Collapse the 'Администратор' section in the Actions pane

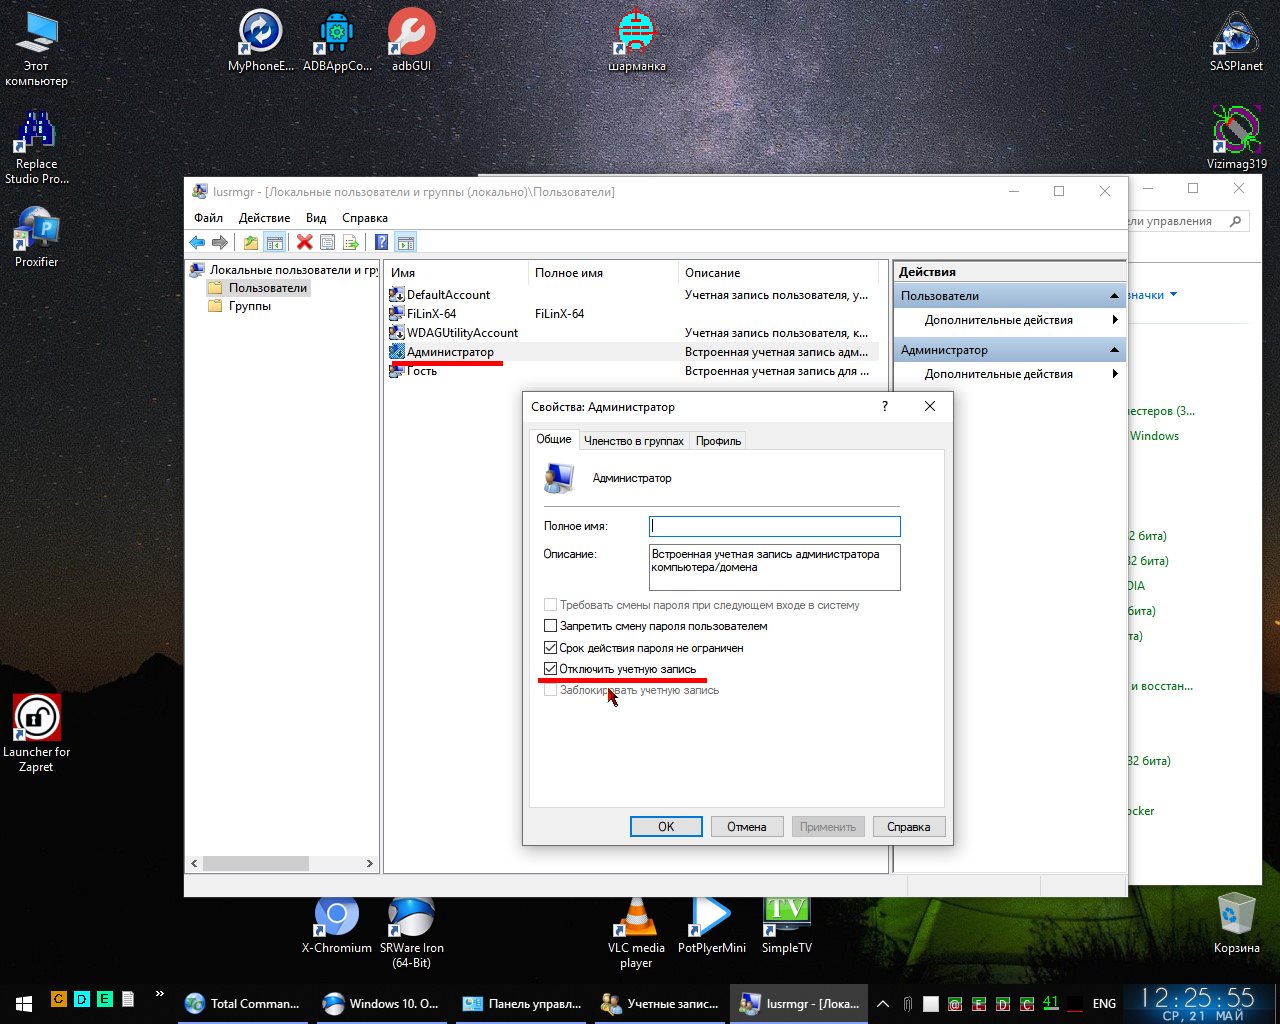tap(1114, 350)
